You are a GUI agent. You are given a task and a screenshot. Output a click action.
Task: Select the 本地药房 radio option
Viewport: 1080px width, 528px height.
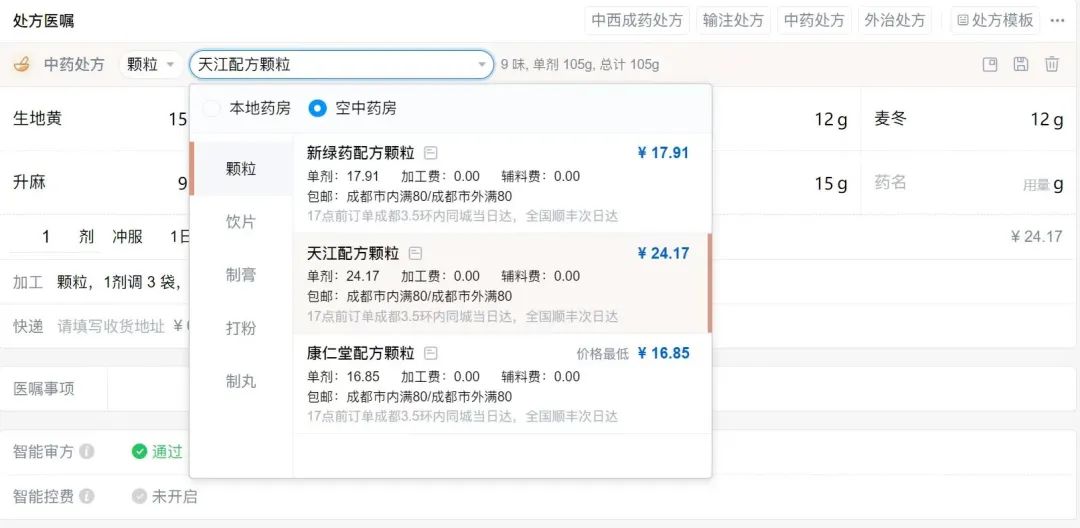click(x=211, y=108)
